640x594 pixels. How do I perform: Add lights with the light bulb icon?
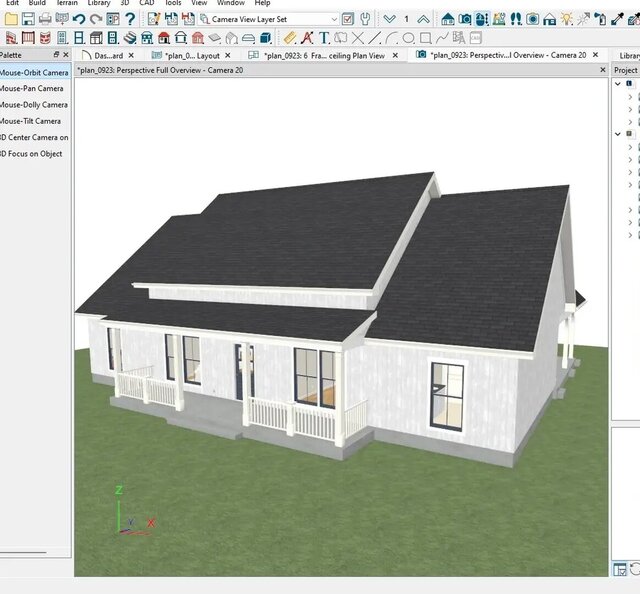tap(567, 19)
